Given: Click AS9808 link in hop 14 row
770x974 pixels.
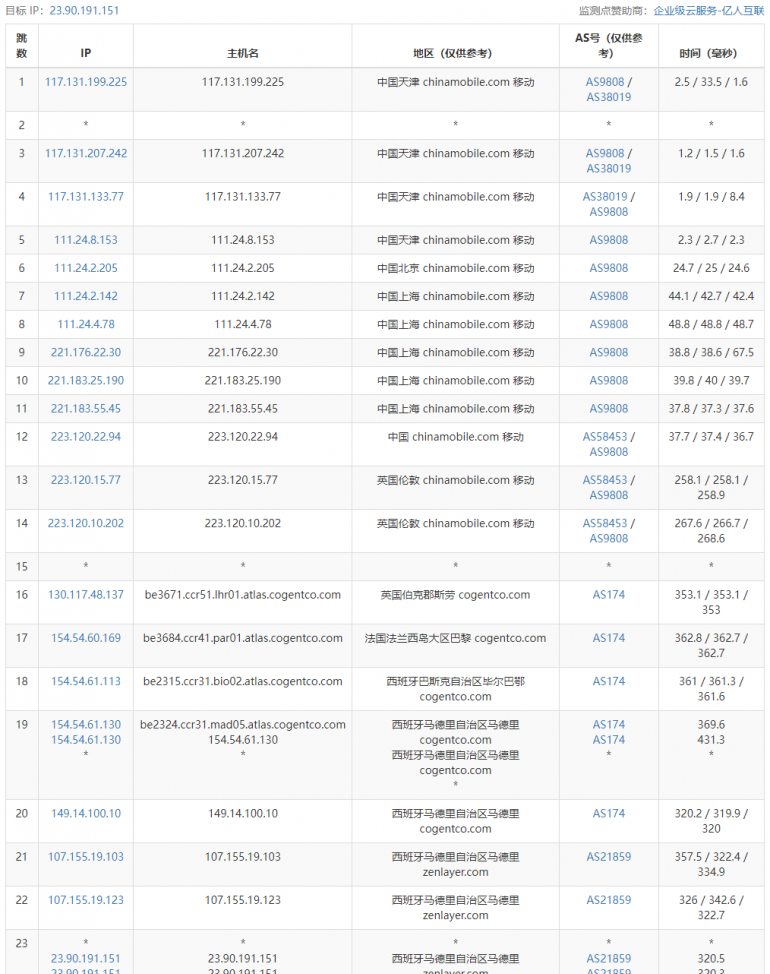Looking at the screenshot, I should click(x=609, y=539).
